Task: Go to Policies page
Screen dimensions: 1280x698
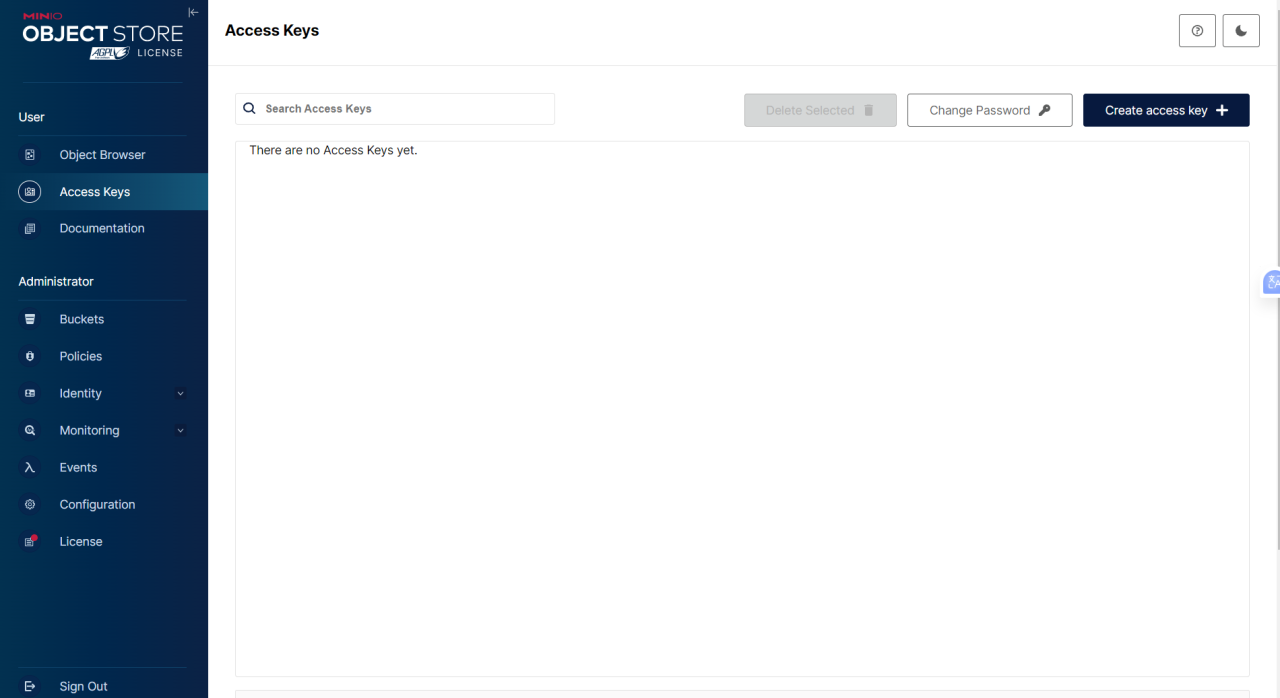Action: coord(103,356)
